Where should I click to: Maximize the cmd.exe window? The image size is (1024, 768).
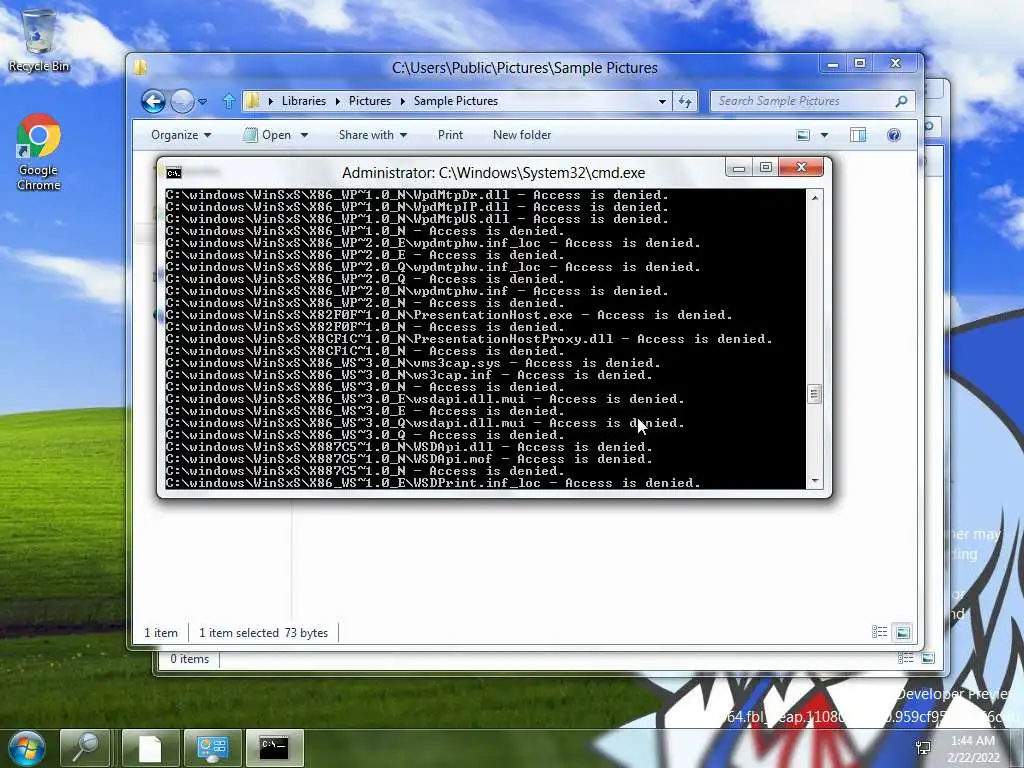pos(766,168)
